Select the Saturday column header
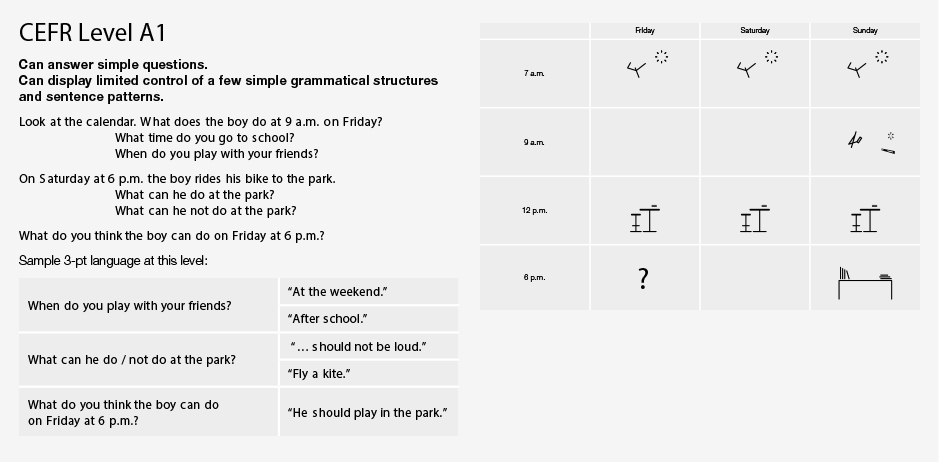 (755, 31)
